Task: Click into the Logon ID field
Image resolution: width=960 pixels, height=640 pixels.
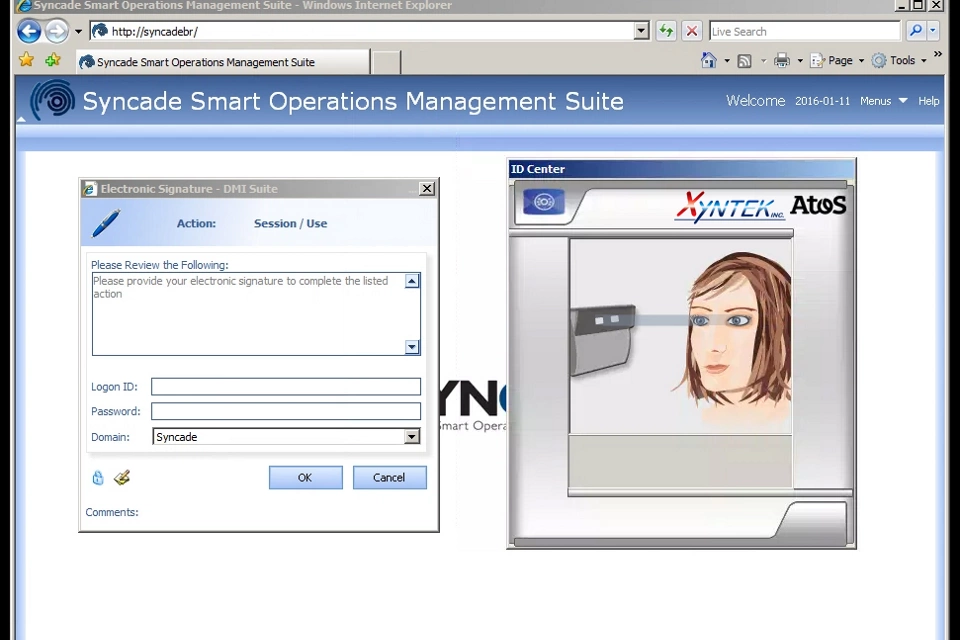Action: (x=286, y=387)
